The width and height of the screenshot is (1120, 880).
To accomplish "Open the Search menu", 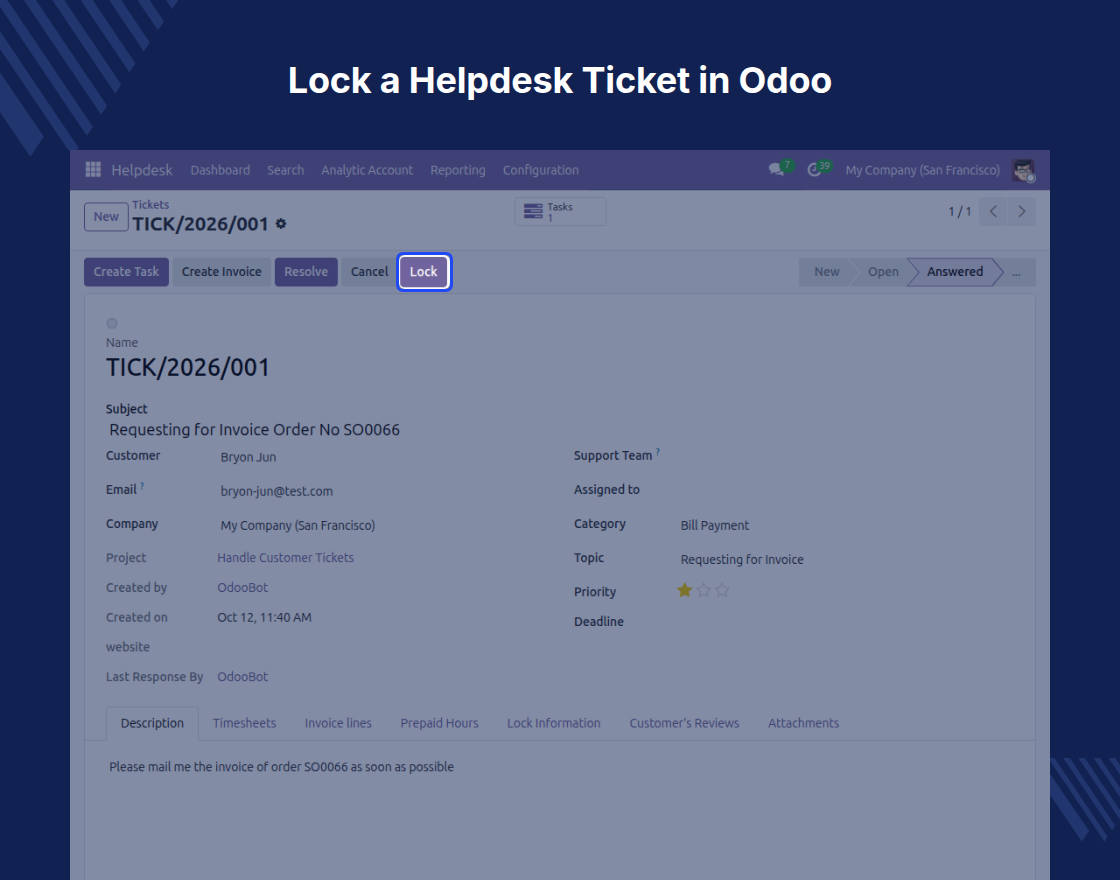I will [x=286, y=170].
